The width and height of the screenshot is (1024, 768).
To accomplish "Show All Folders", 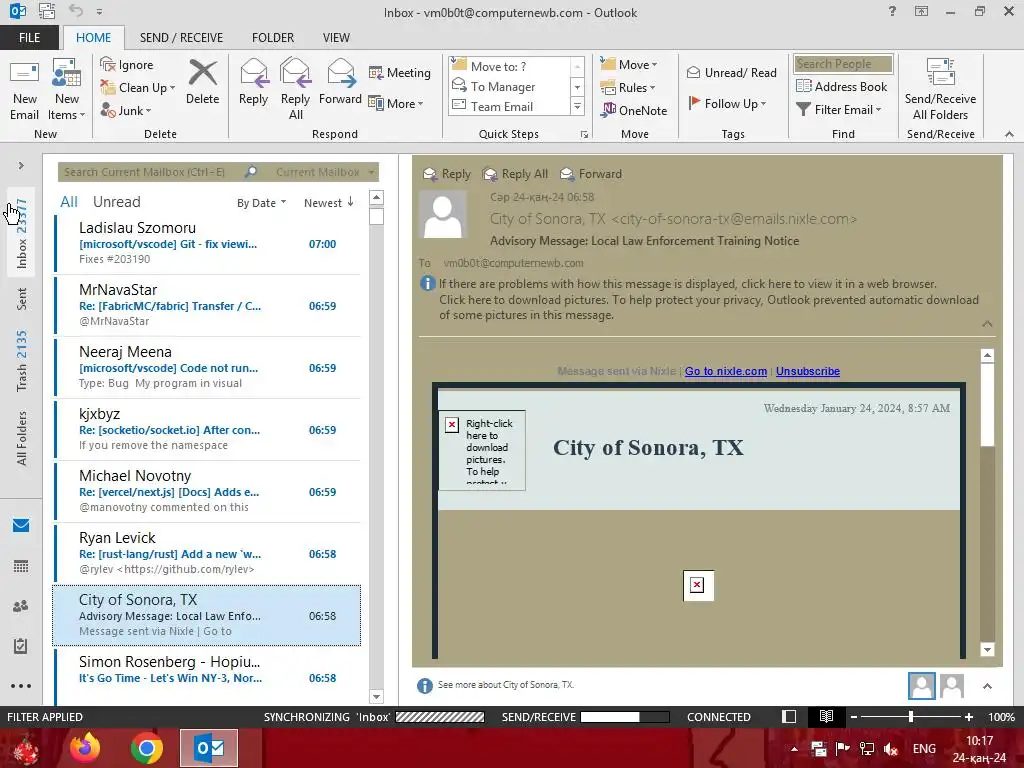I will click(x=22, y=438).
